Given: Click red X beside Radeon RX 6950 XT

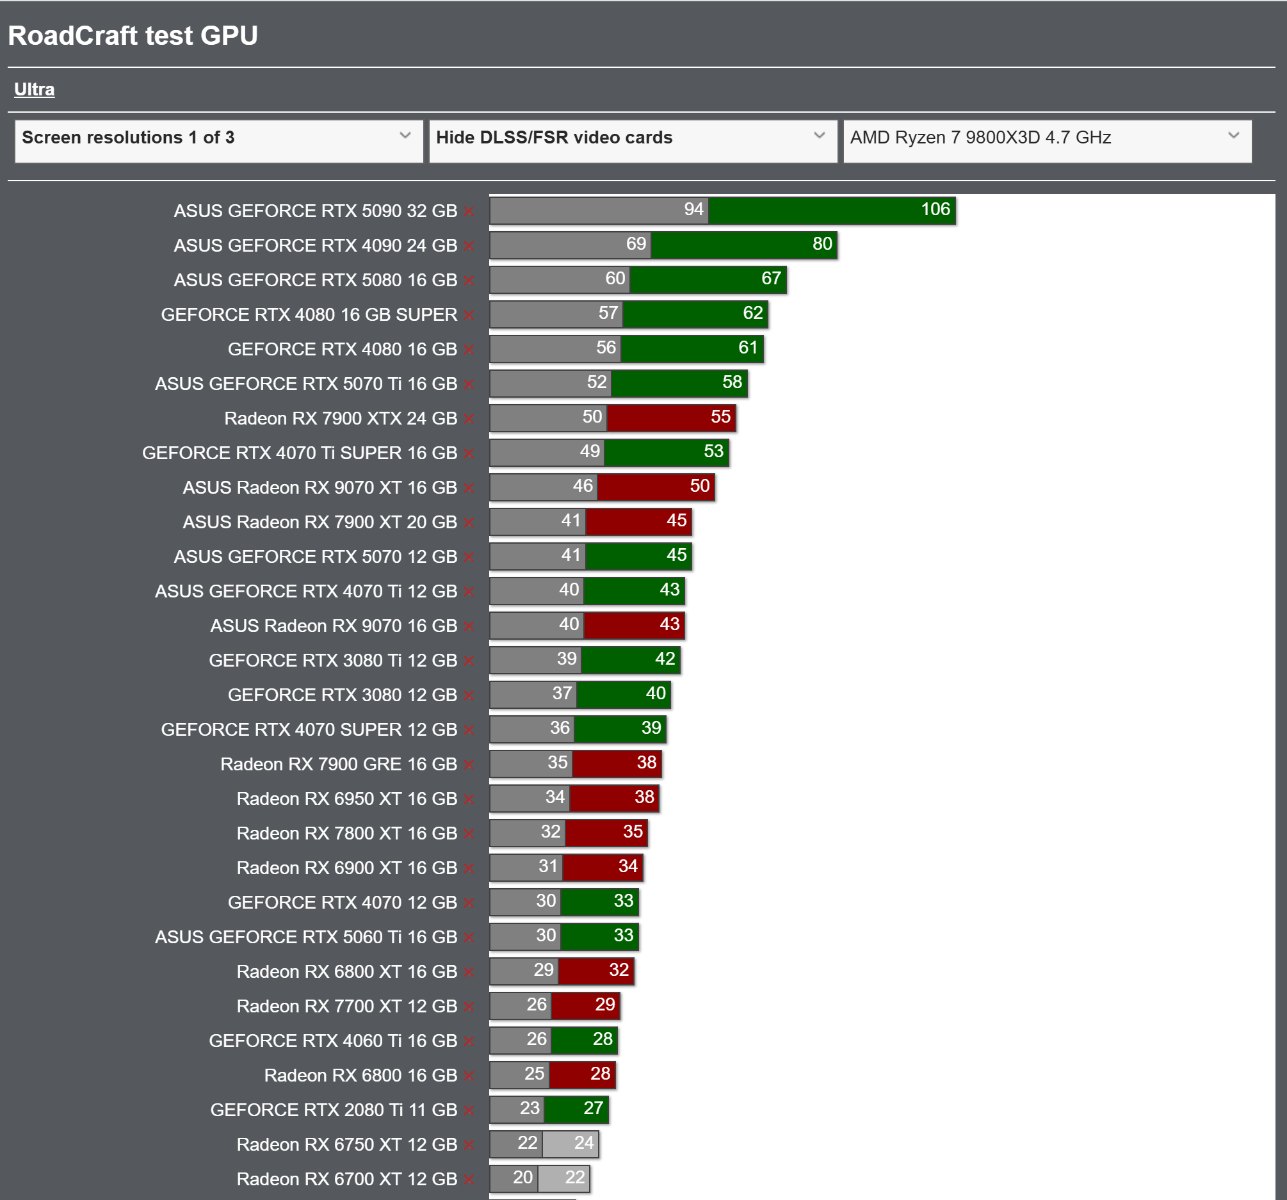Looking at the screenshot, I should click(468, 800).
